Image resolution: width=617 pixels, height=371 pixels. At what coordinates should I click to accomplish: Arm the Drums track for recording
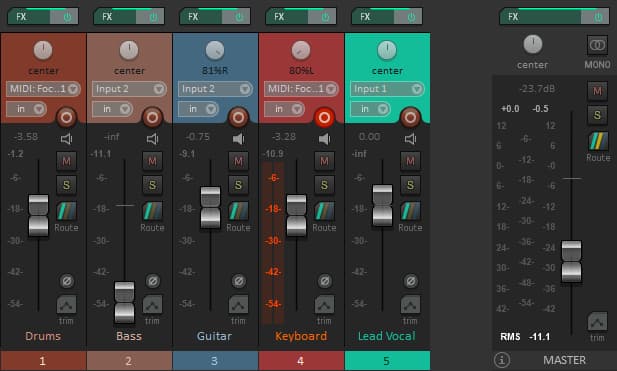point(66,118)
